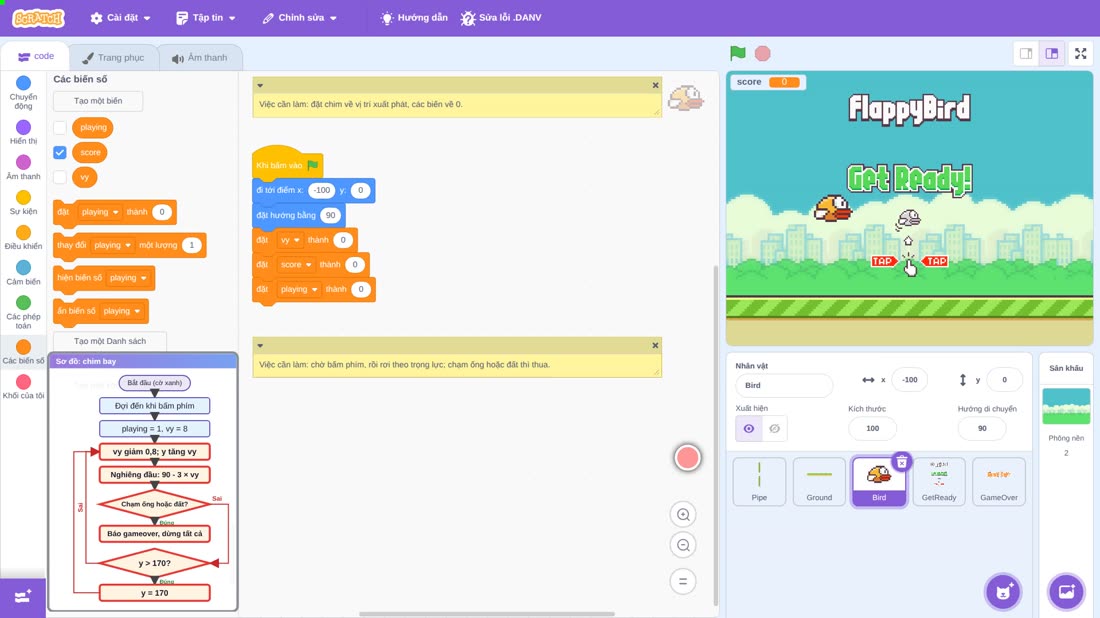
Task: Open the Chỉnh sửa menu
Action: pyautogui.click(x=300, y=18)
